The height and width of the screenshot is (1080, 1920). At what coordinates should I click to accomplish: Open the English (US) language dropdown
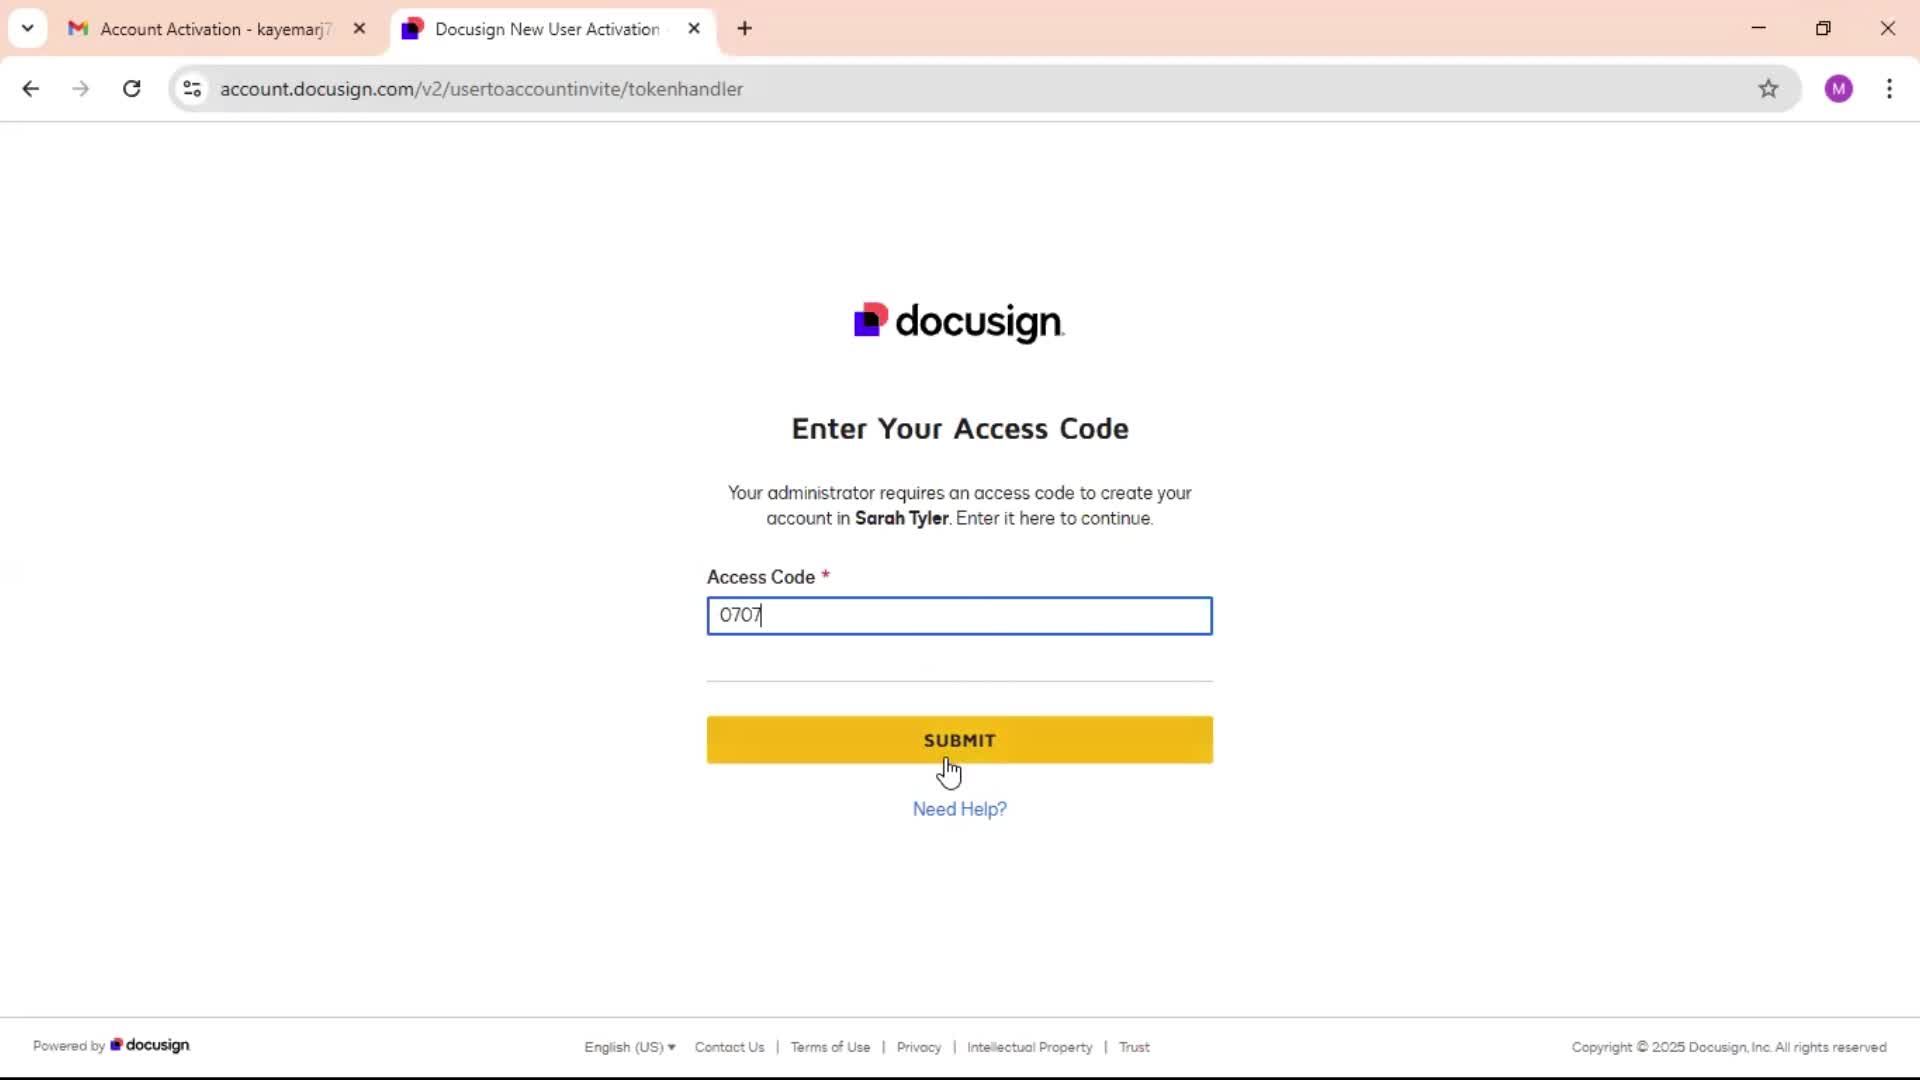click(x=629, y=1047)
